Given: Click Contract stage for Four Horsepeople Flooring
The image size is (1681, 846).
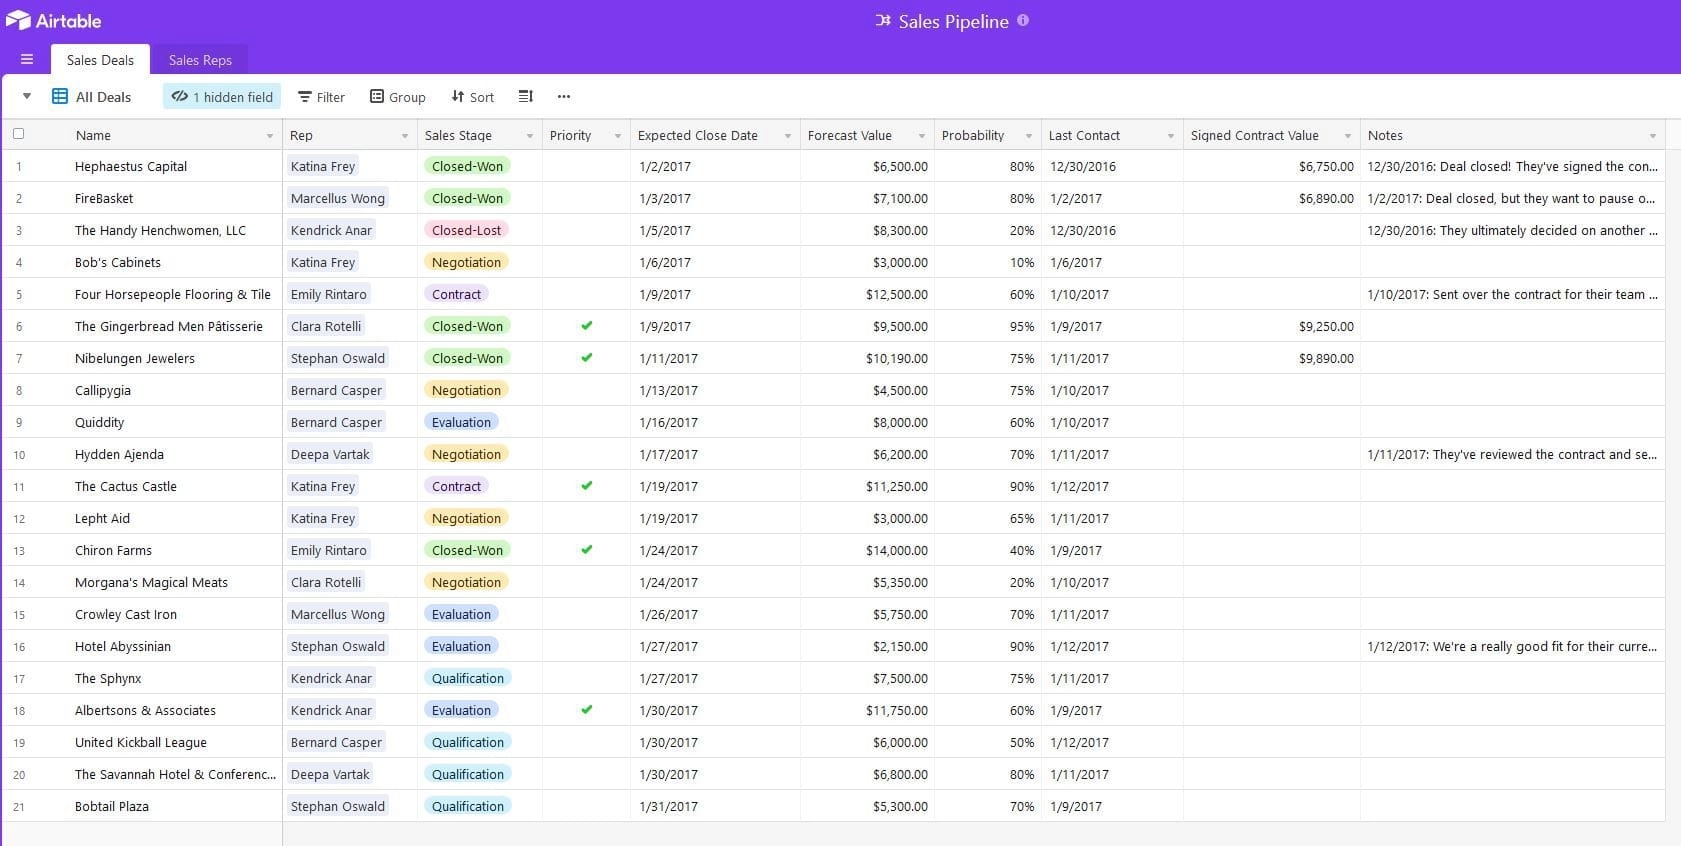Looking at the screenshot, I should pos(457,294).
